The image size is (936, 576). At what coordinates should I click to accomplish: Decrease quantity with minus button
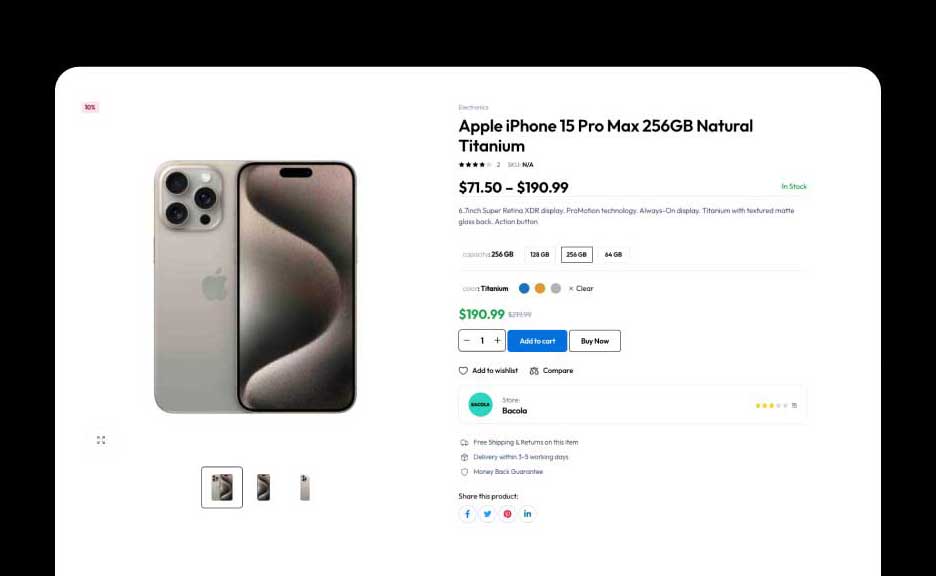(x=467, y=341)
